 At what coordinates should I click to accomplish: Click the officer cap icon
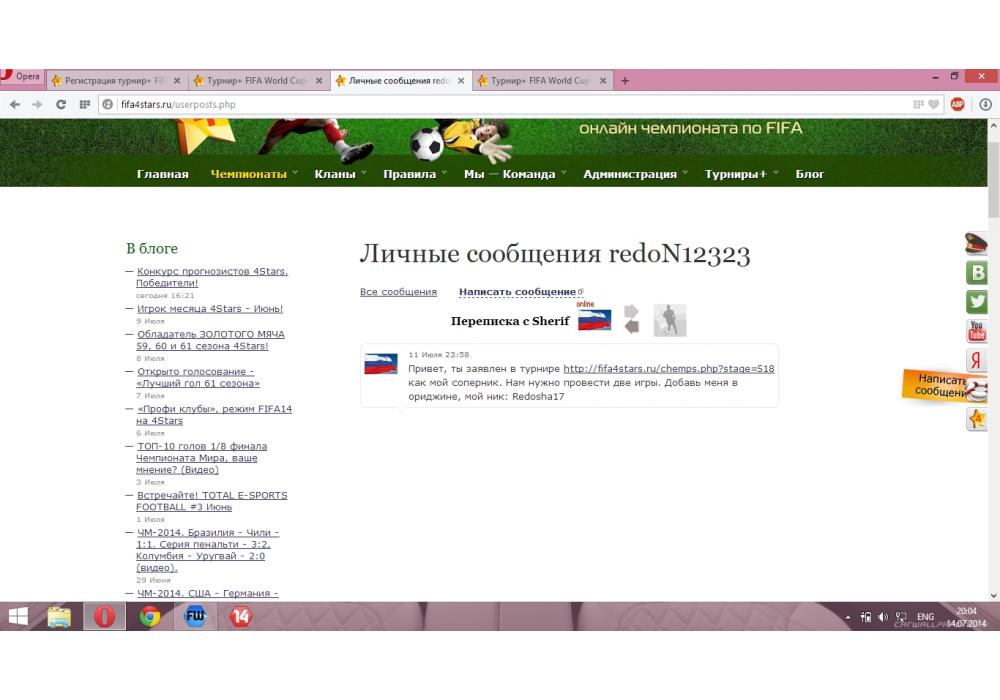click(x=977, y=243)
